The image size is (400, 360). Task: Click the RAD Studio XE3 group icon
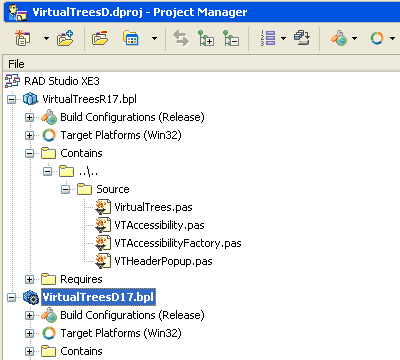12,81
